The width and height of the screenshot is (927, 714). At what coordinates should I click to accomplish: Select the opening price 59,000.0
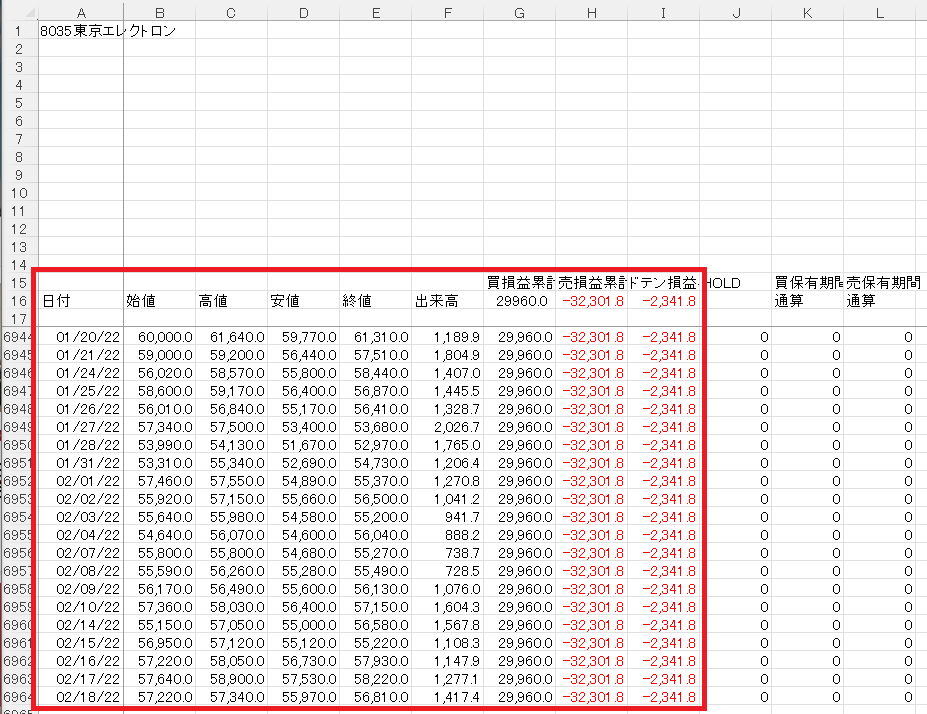[160, 355]
